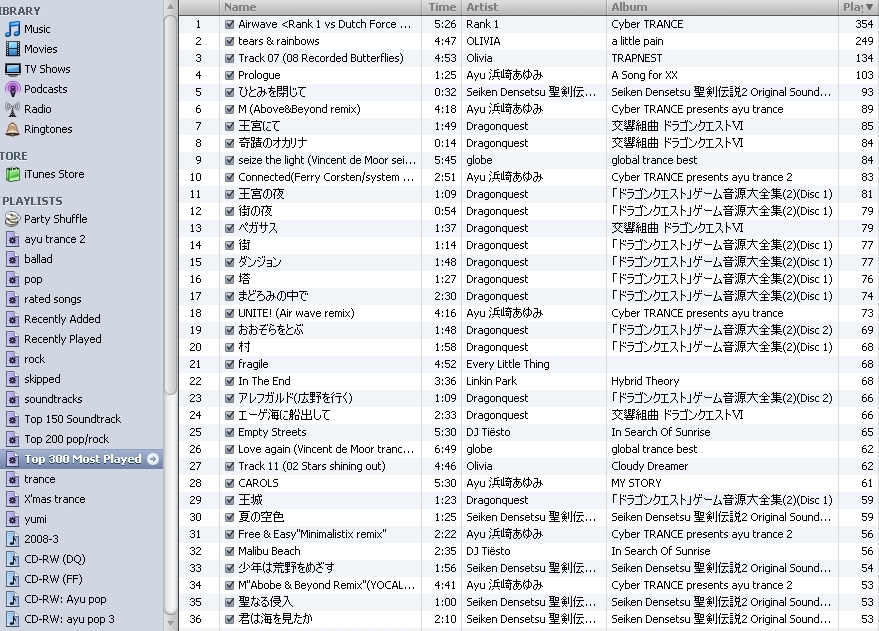This screenshot has width=879, height=631.
Task: Select the Top 150 Soundtrack icon
Action: [x=12, y=419]
